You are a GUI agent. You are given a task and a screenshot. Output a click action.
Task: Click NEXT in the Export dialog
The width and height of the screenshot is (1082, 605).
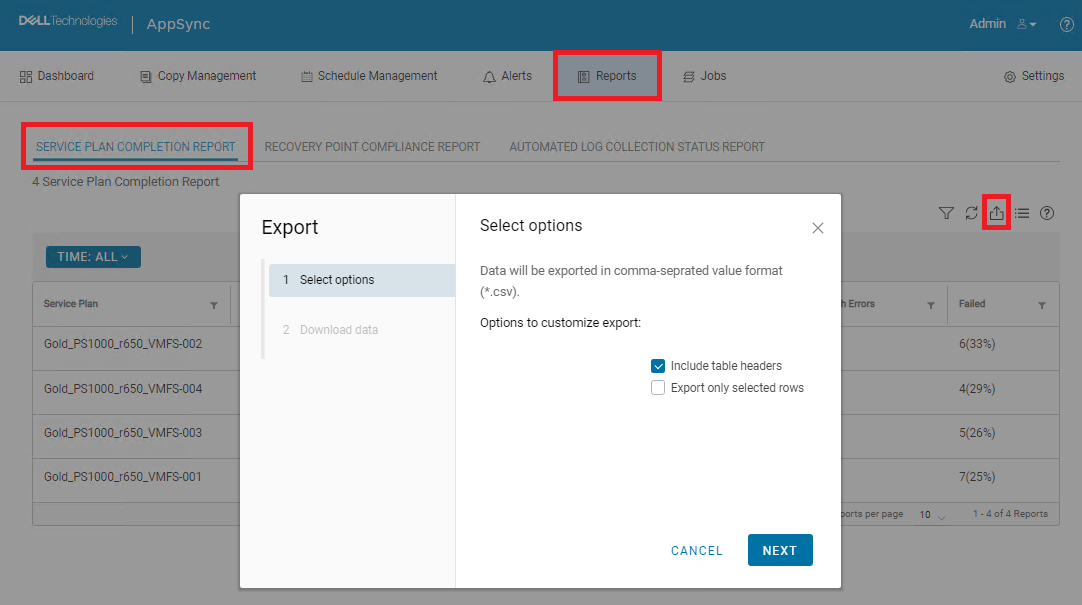tap(780, 549)
